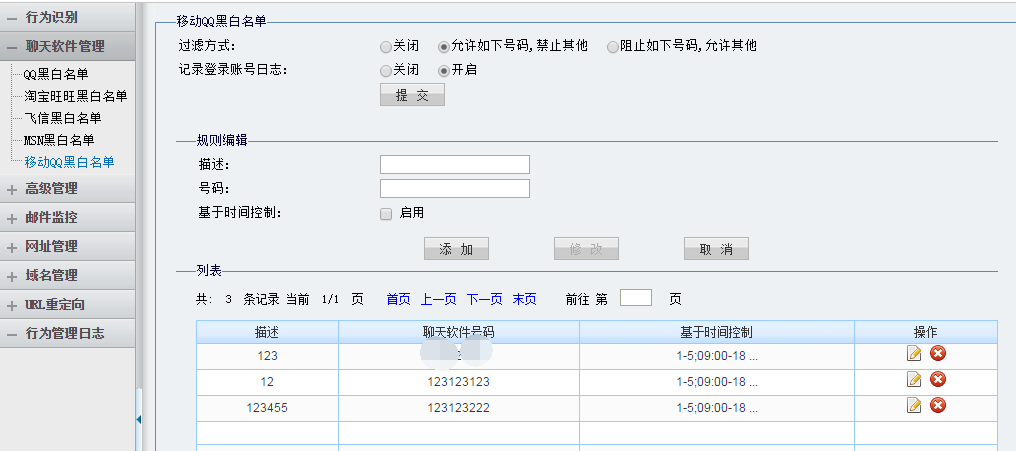
Task: Select the description cell 12
Action: pos(267,382)
